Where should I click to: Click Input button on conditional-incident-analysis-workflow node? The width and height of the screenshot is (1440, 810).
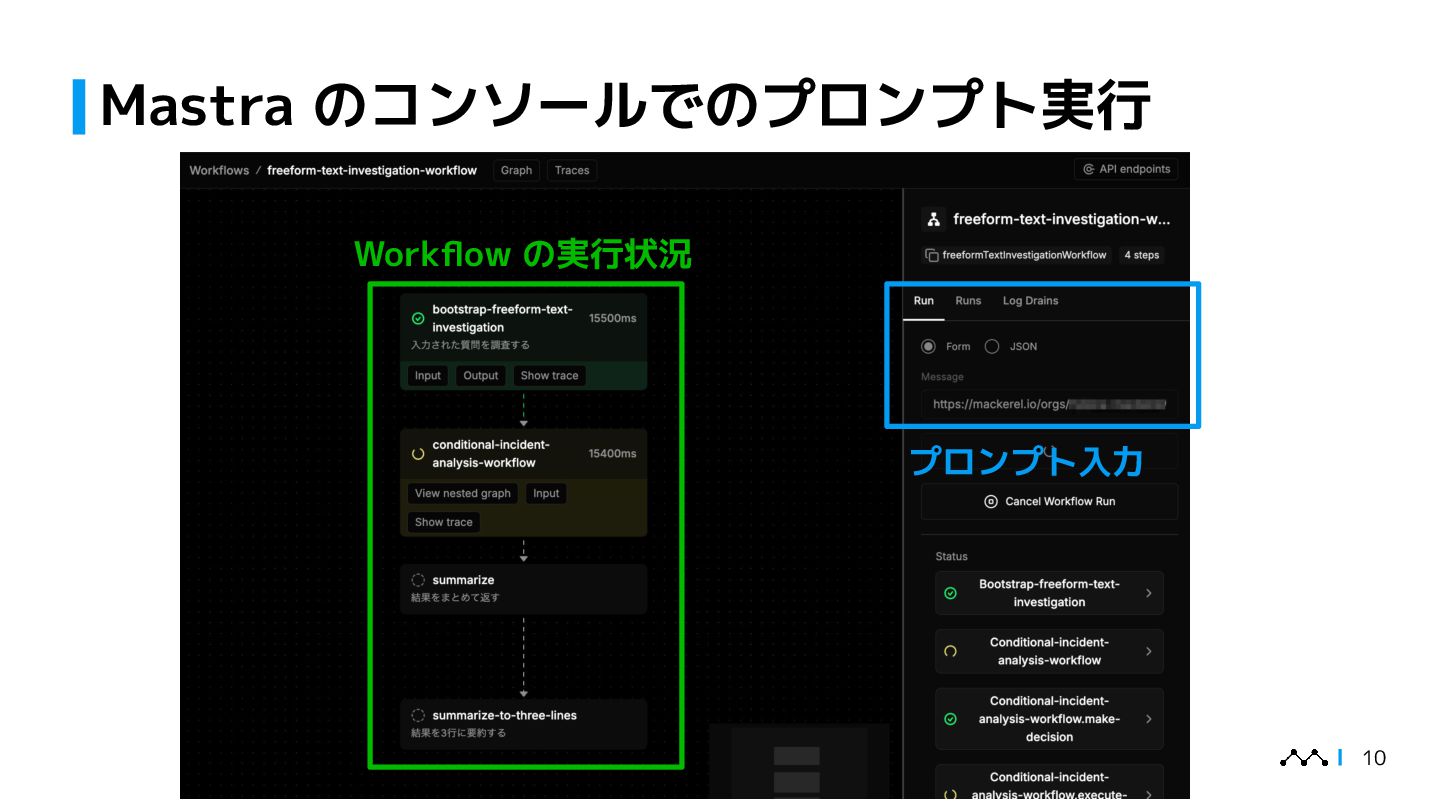tap(546, 493)
